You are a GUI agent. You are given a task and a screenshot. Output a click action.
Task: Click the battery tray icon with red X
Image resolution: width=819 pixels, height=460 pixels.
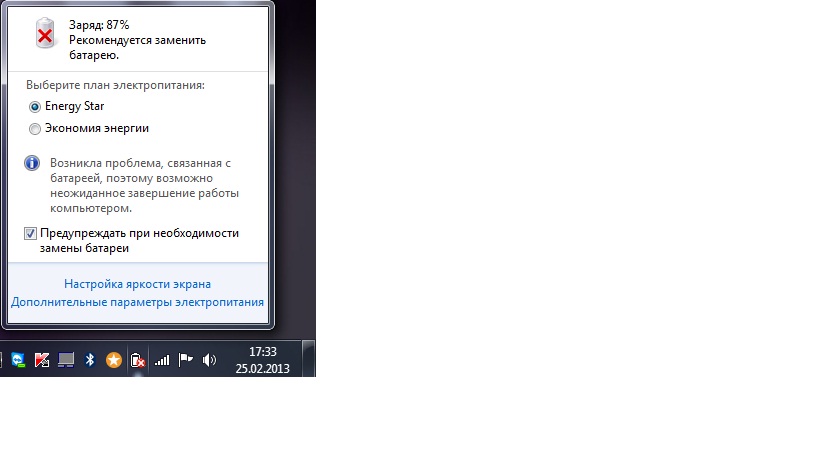pos(138,359)
